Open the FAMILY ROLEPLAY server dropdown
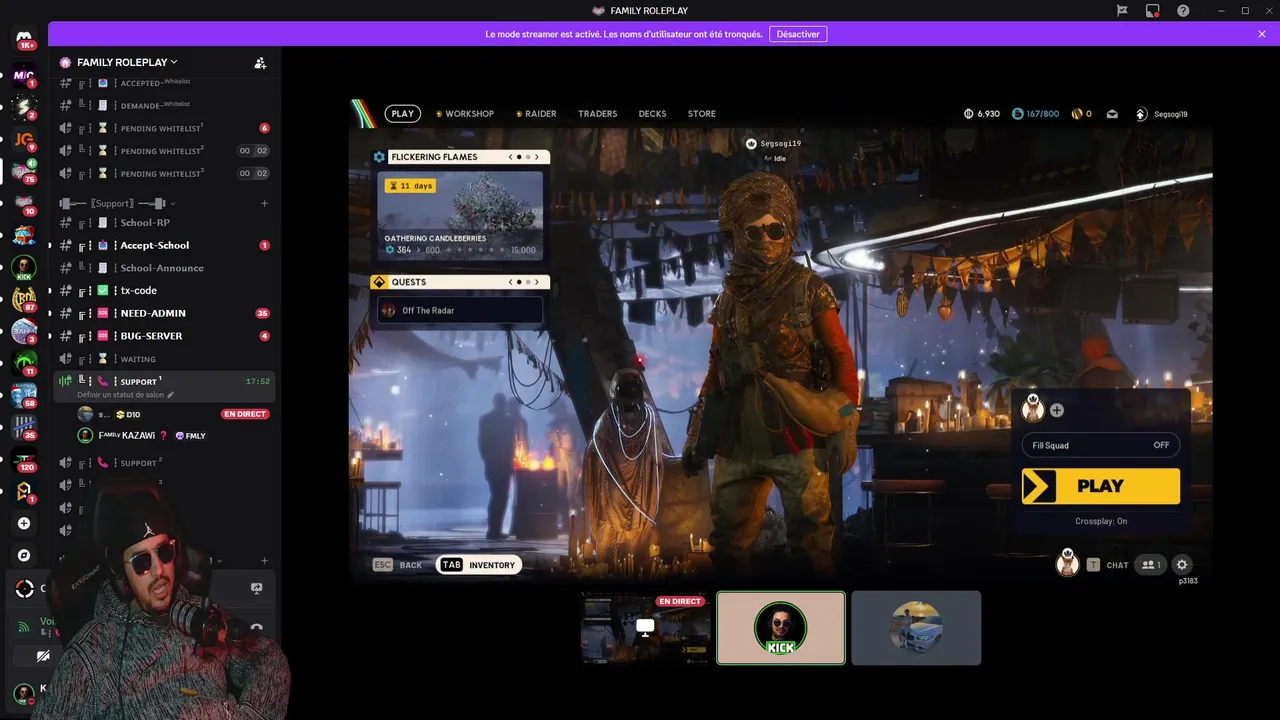 tap(126, 62)
